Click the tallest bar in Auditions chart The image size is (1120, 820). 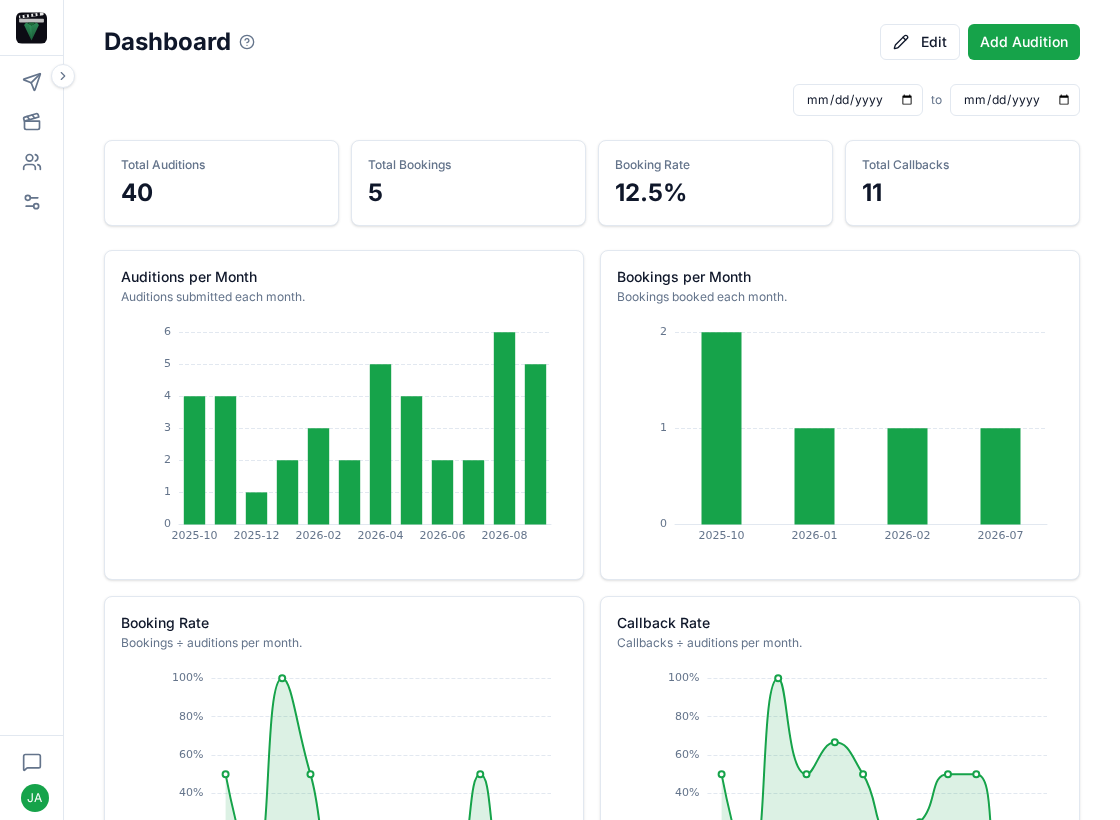(504, 428)
